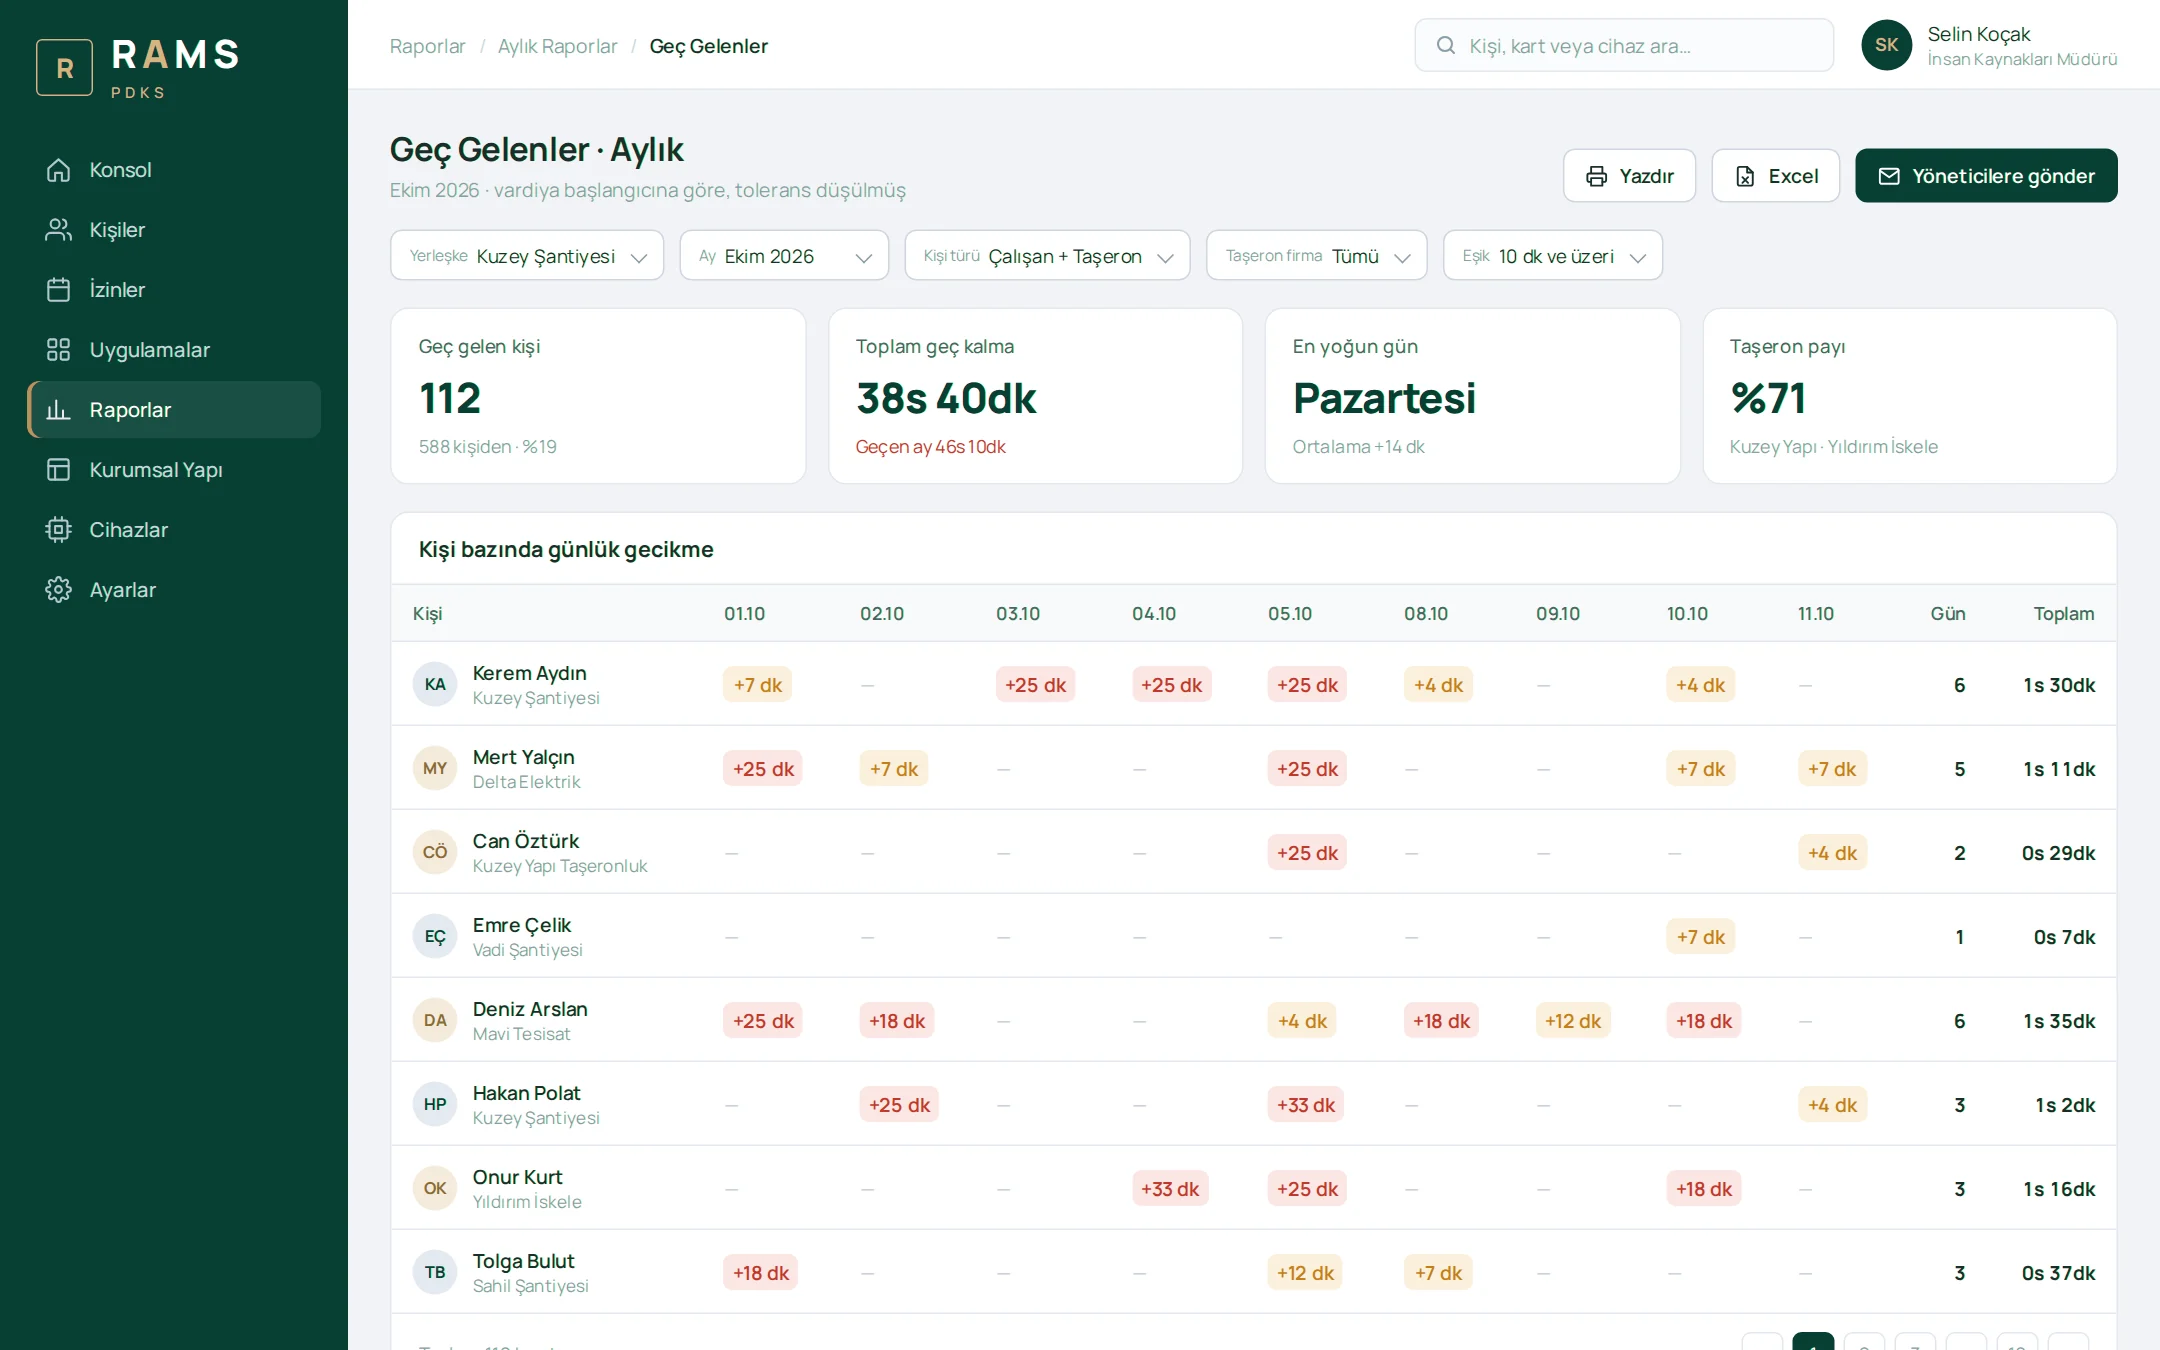Expand the Eşik threshold dropdown

tap(1552, 256)
